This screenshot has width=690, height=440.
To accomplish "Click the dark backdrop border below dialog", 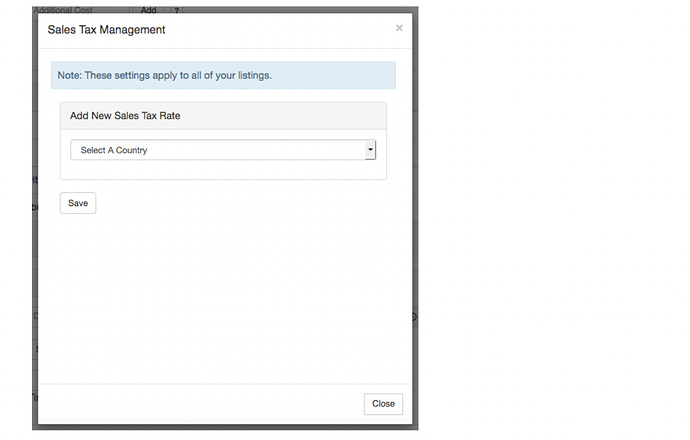I will pos(225,427).
